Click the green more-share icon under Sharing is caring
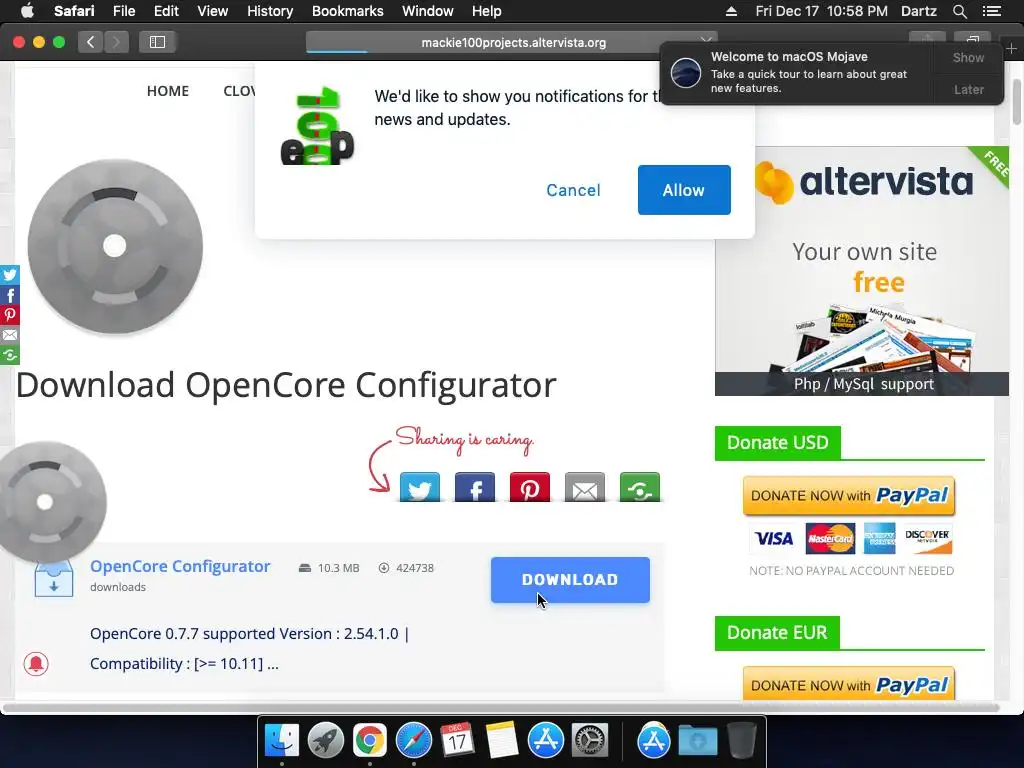The height and width of the screenshot is (768, 1024). pos(639,487)
